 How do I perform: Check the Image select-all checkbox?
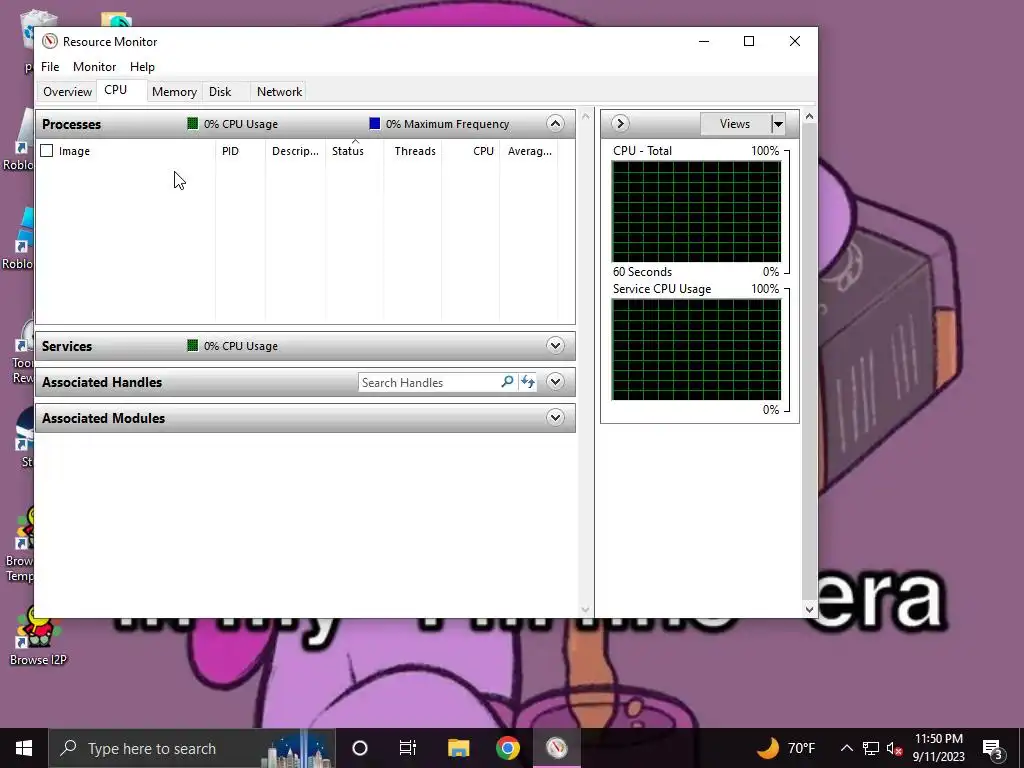pos(47,151)
